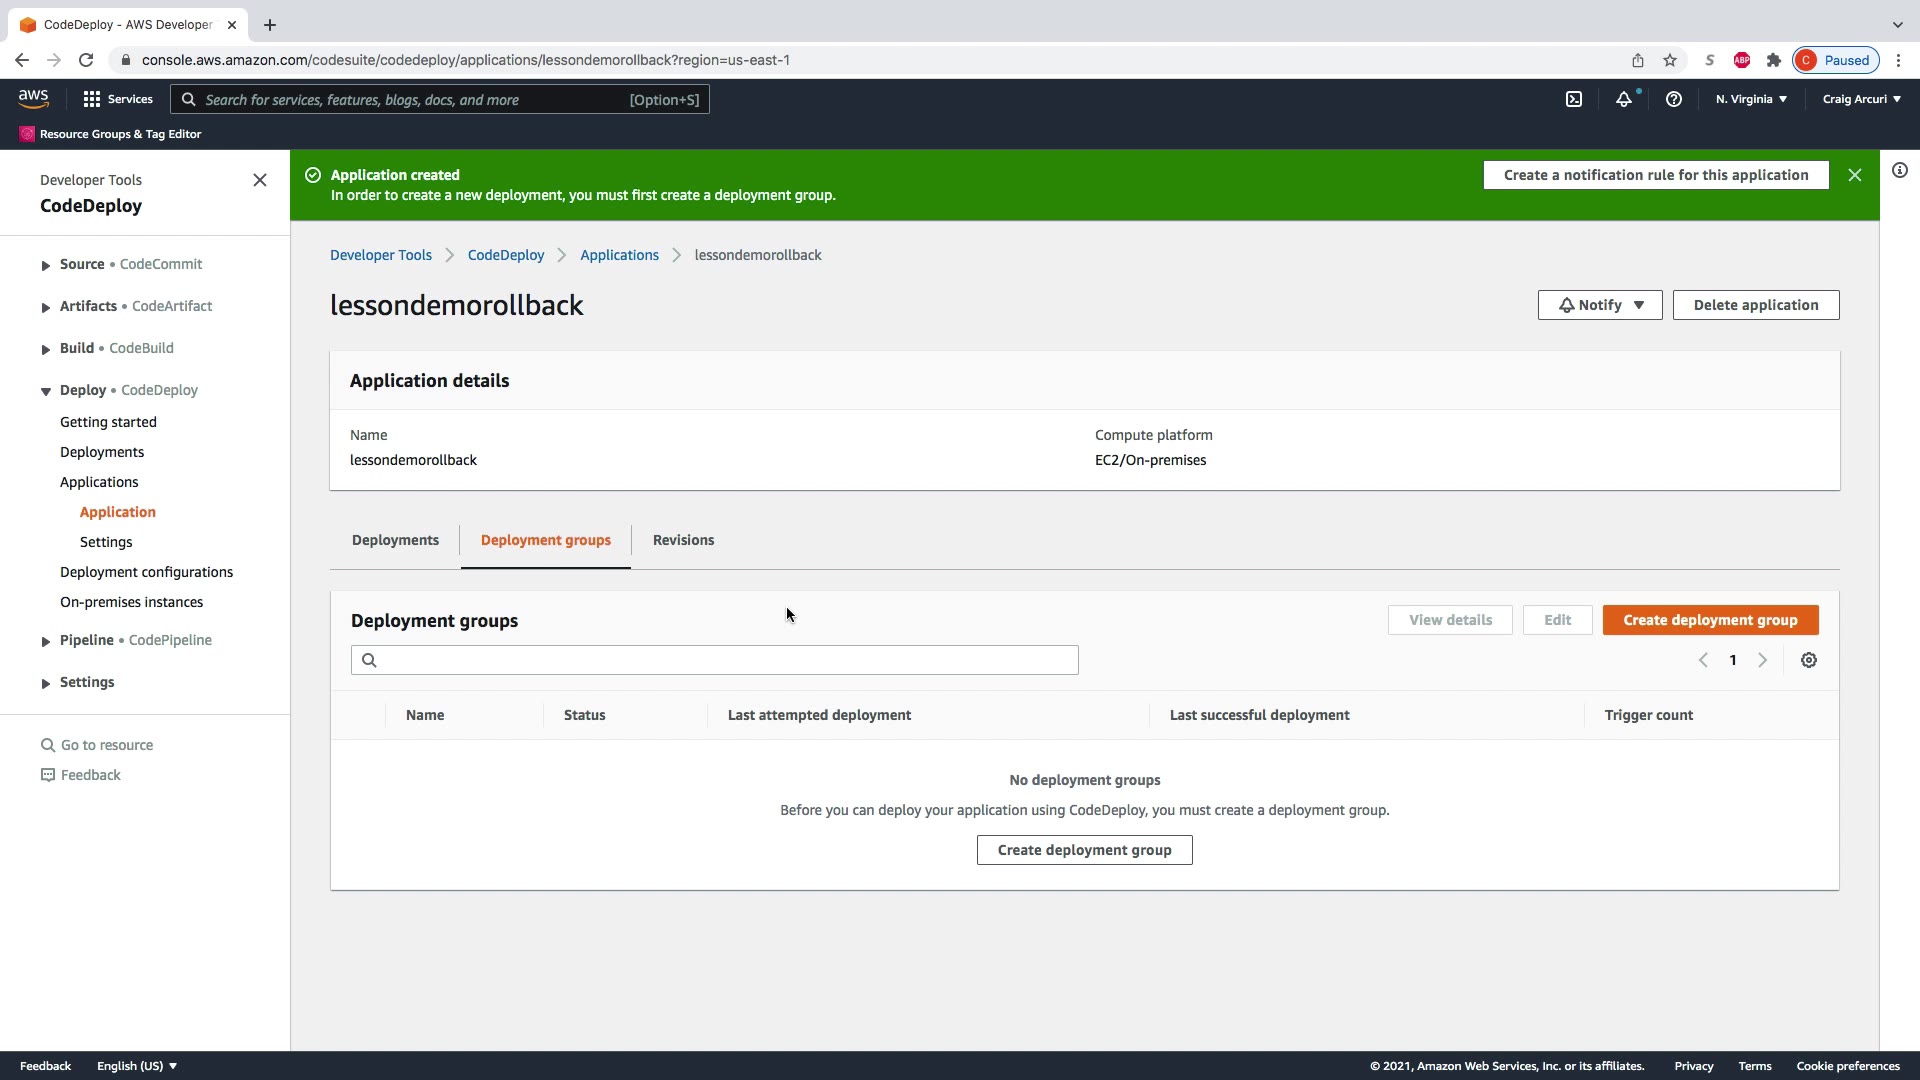
Task: Open Deployment configurations in sidebar
Action: point(146,572)
